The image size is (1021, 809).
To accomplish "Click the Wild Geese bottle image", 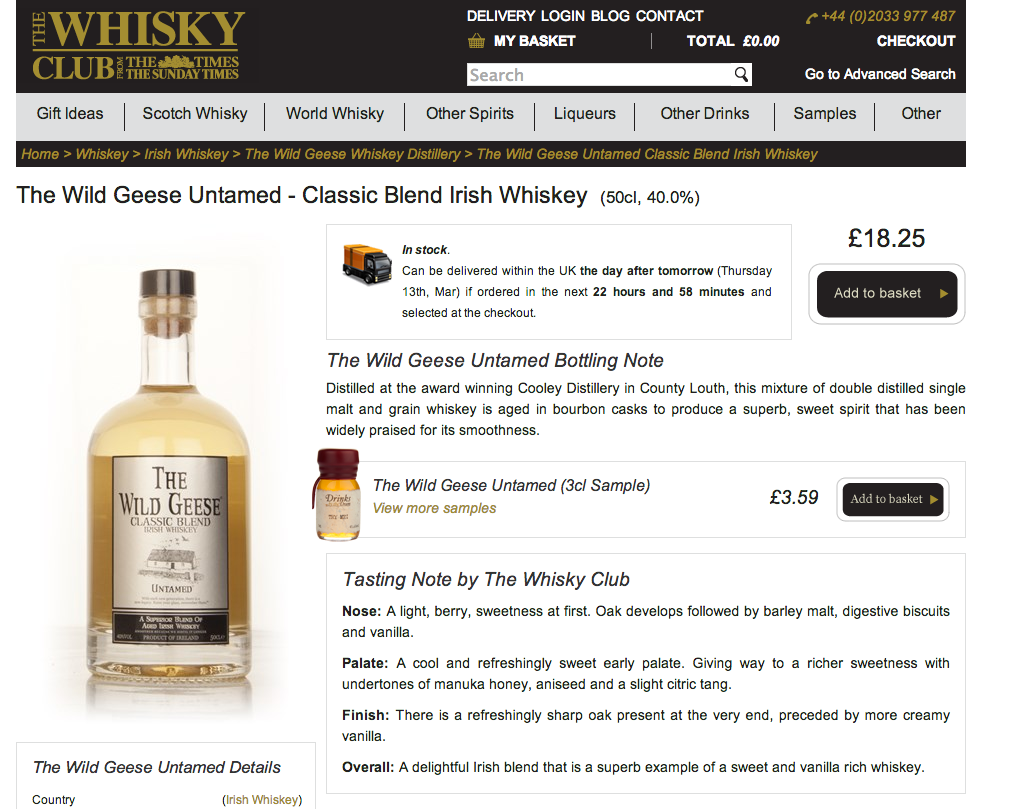I will (169, 475).
